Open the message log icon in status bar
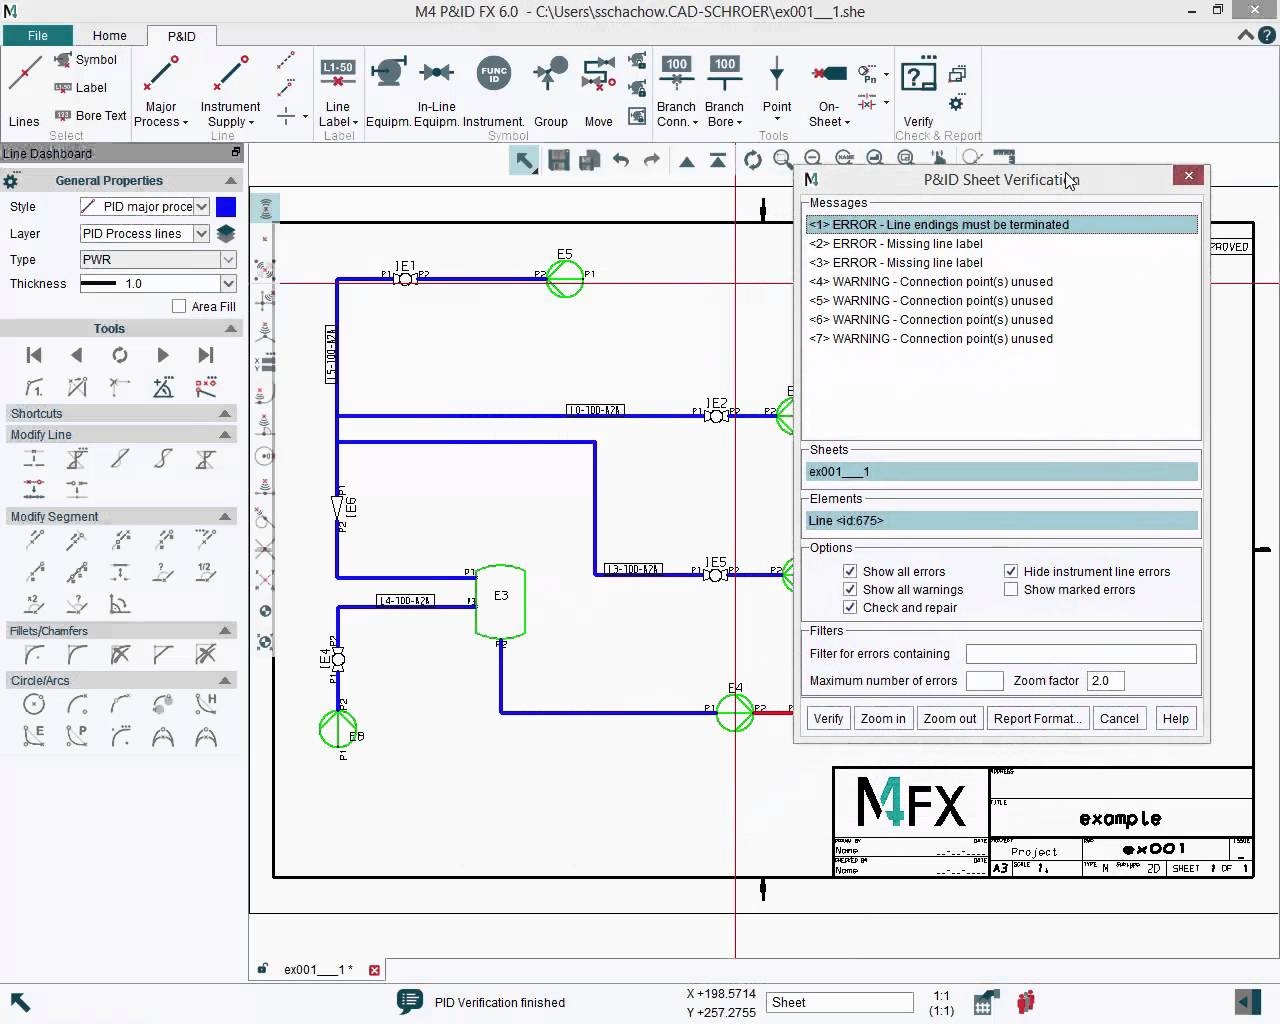 409,1001
